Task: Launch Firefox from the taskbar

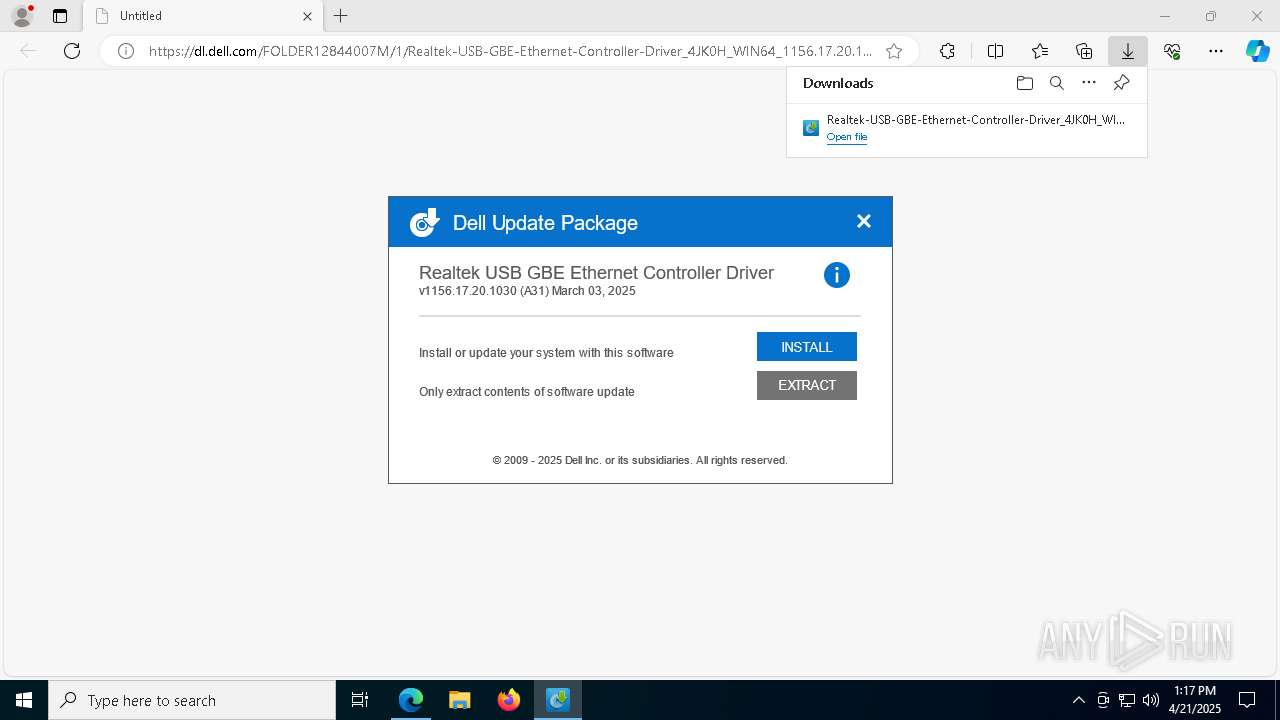Action: [509, 700]
